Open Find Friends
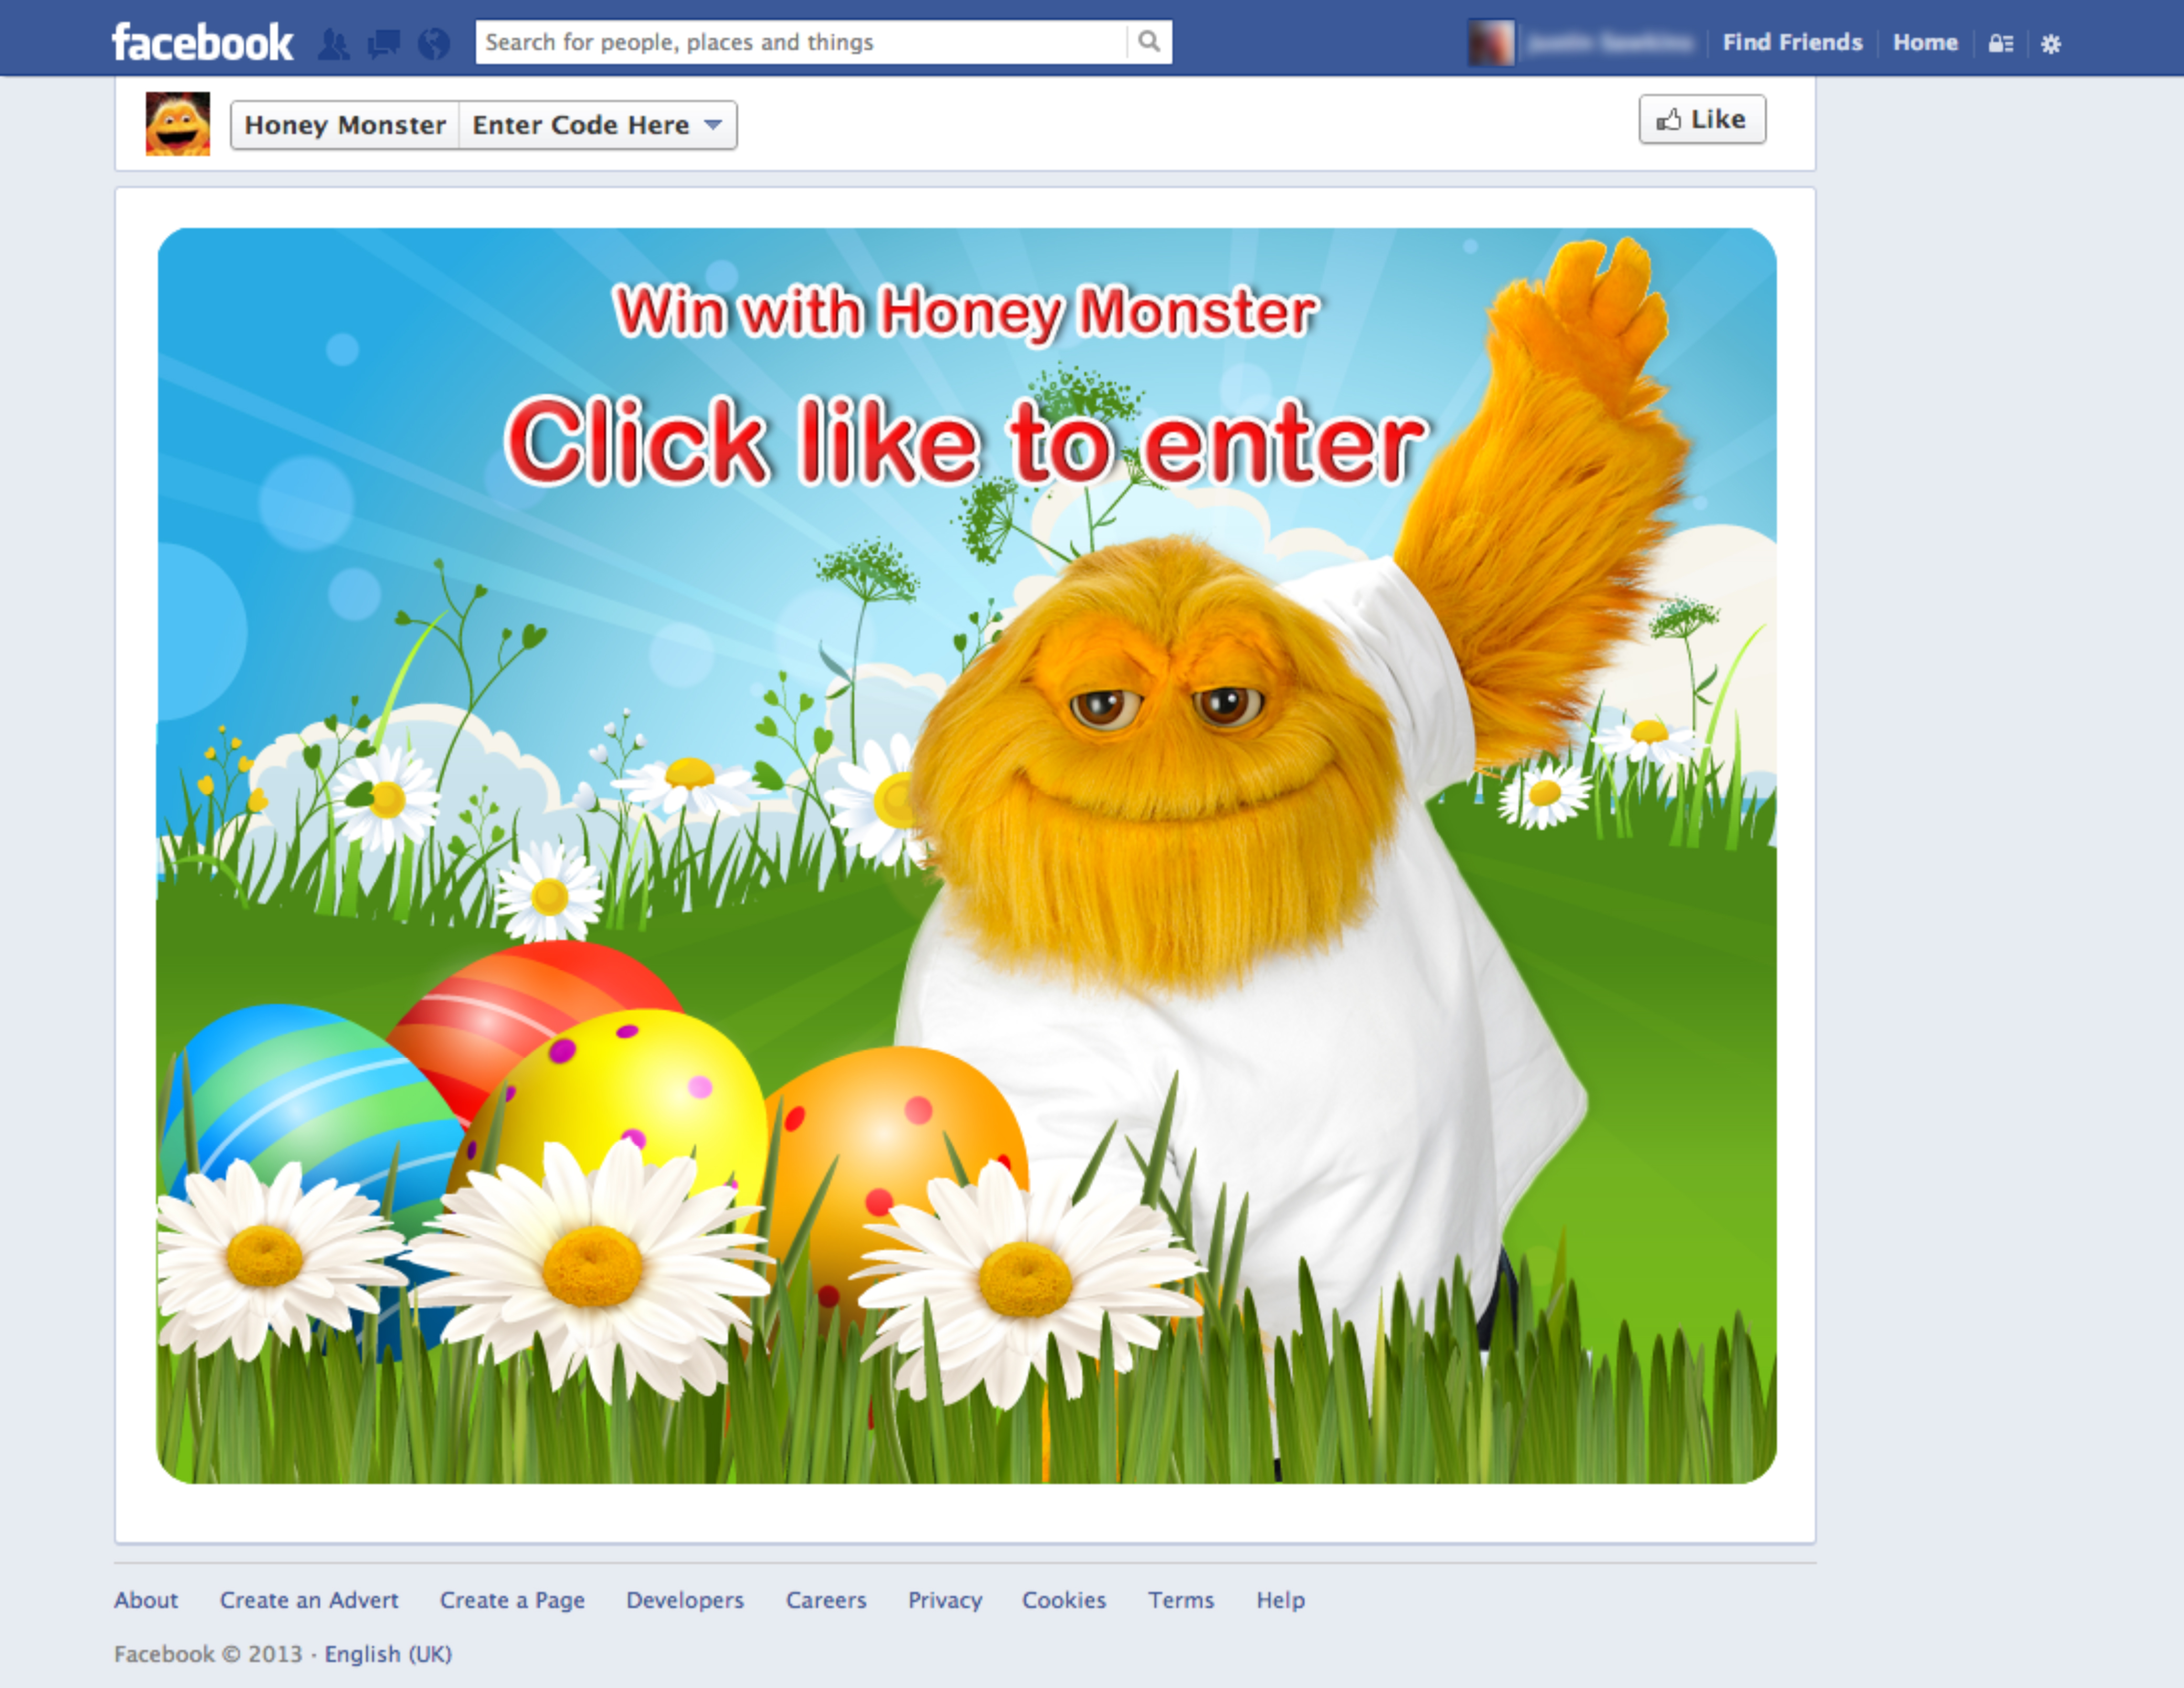This screenshot has width=2184, height=1688. (x=1792, y=42)
